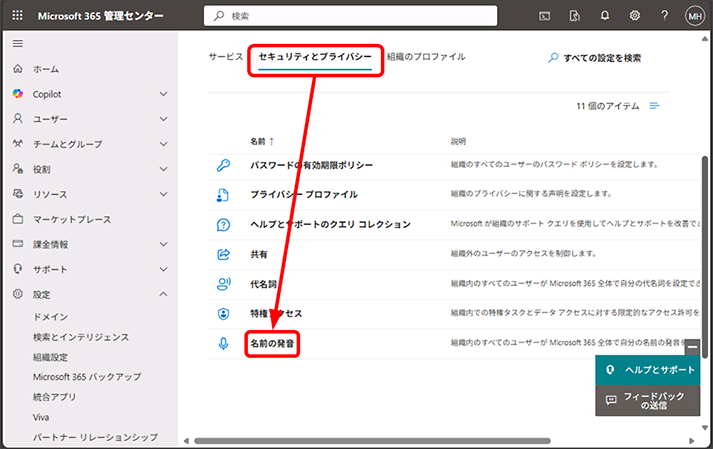Image resolution: width=713 pixels, height=449 pixels.
Task: Click the マーケットプレース bag icon
Action: pyautogui.click(x=18, y=219)
